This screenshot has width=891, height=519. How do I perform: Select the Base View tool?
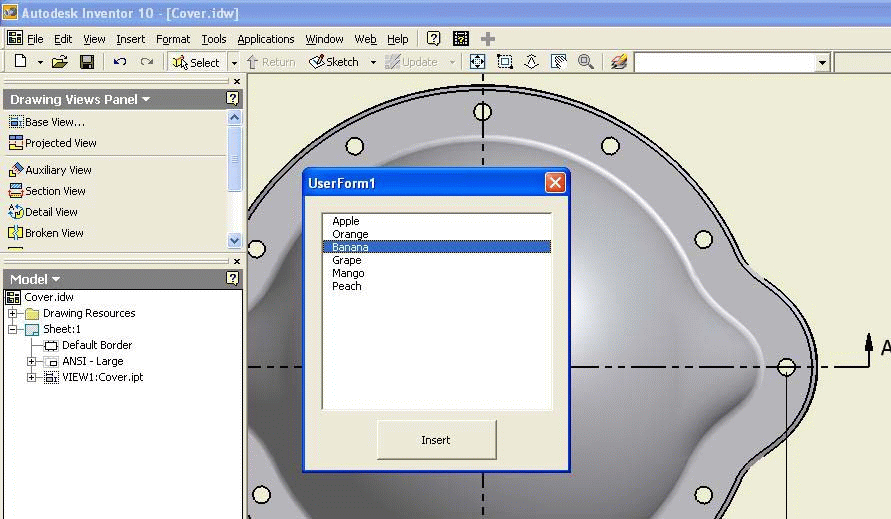[47, 122]
